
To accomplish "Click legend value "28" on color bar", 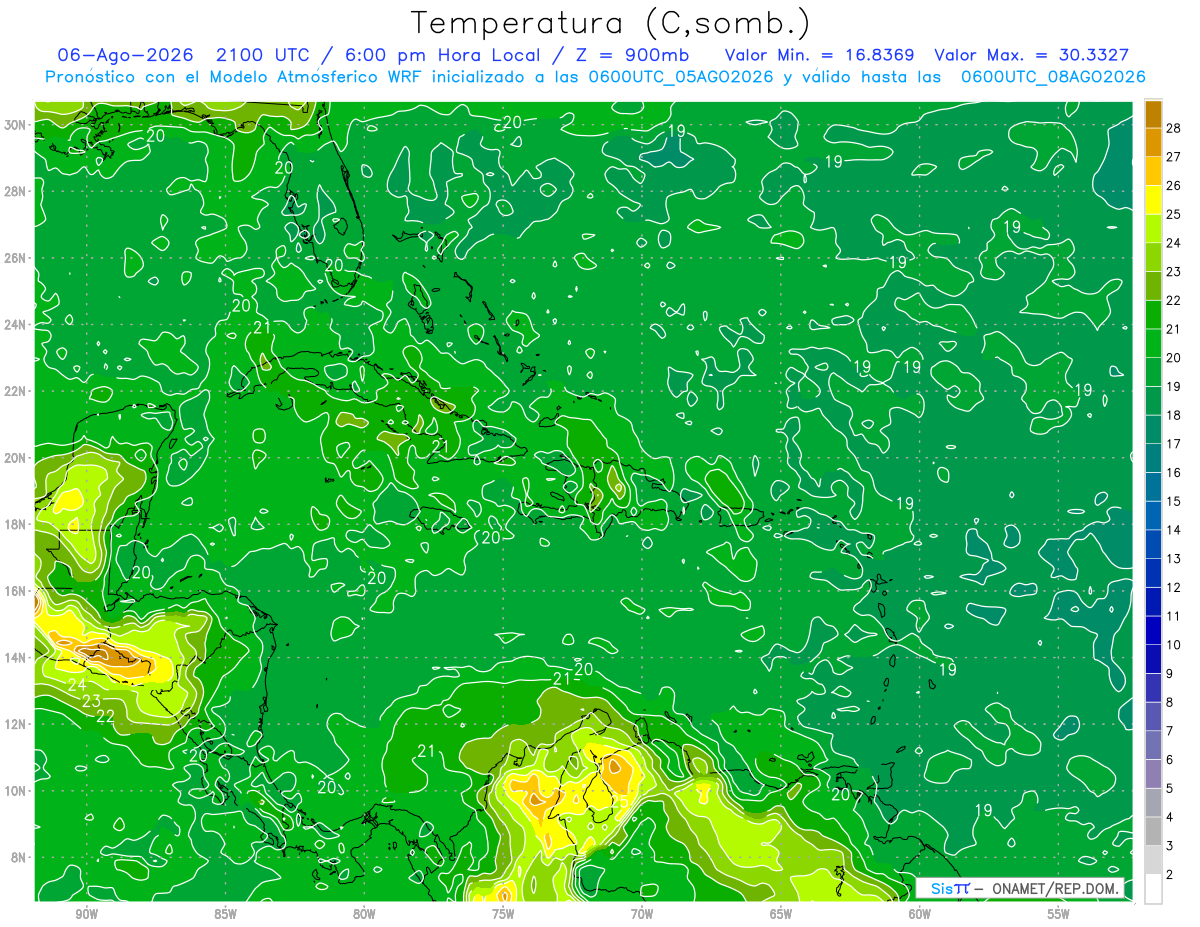I will click(1174, 128).
